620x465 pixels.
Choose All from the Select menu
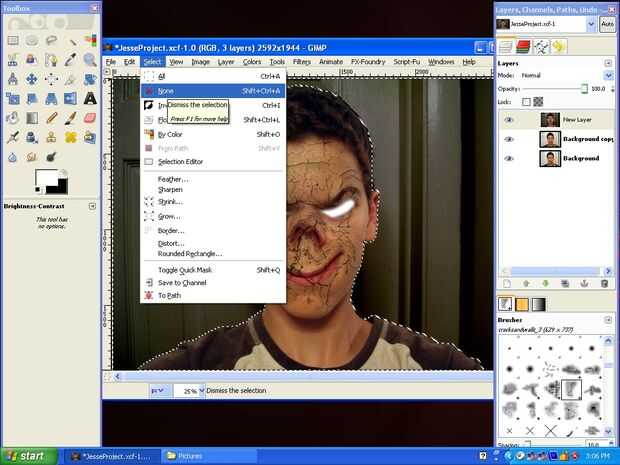coord(213,76)
